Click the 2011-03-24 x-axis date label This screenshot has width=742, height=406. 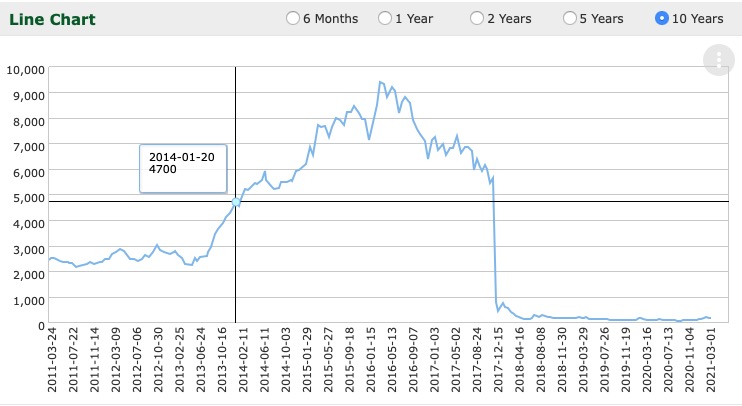click(x=52, y=360)
